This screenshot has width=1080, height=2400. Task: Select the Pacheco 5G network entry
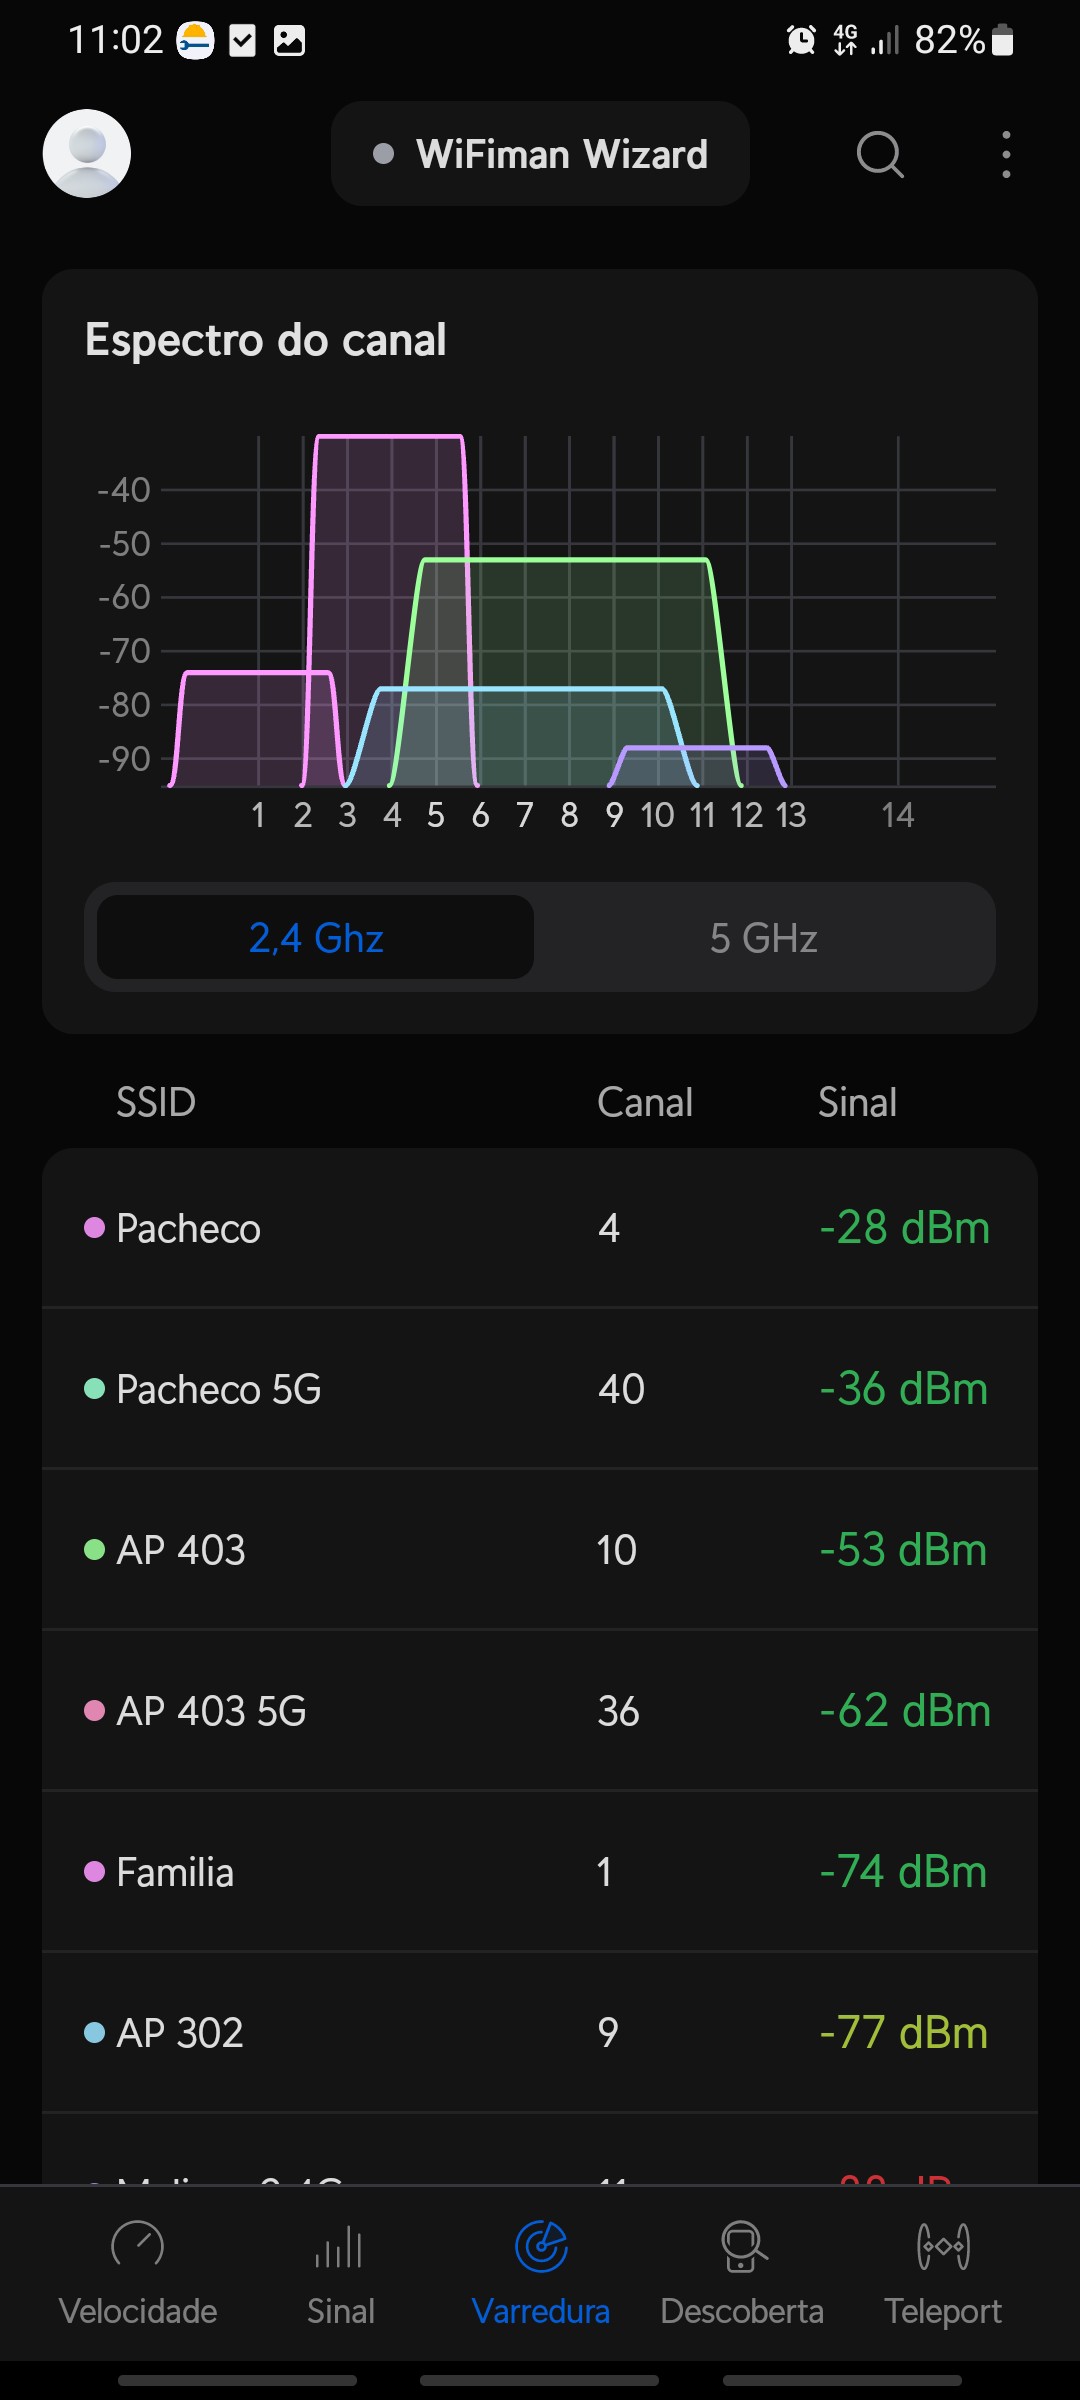(540, 1389)
